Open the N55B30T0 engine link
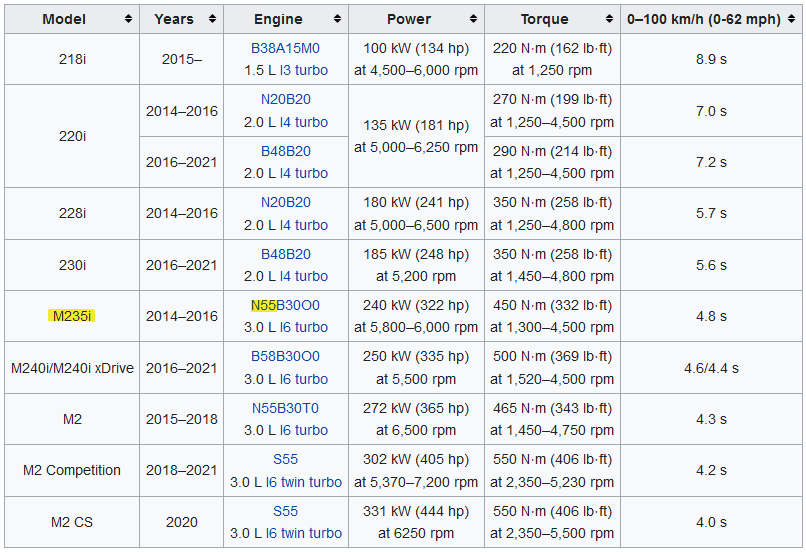Screen dimensions: 806x552 point(285,408)
